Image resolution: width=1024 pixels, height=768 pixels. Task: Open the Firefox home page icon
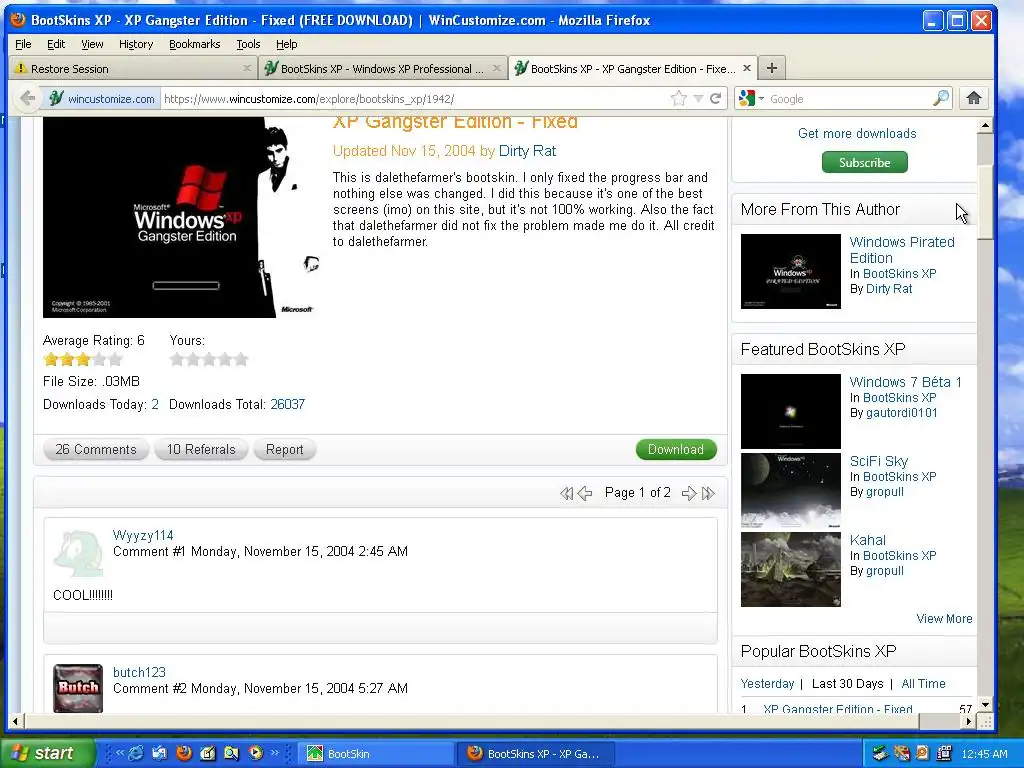pos(974,99)
